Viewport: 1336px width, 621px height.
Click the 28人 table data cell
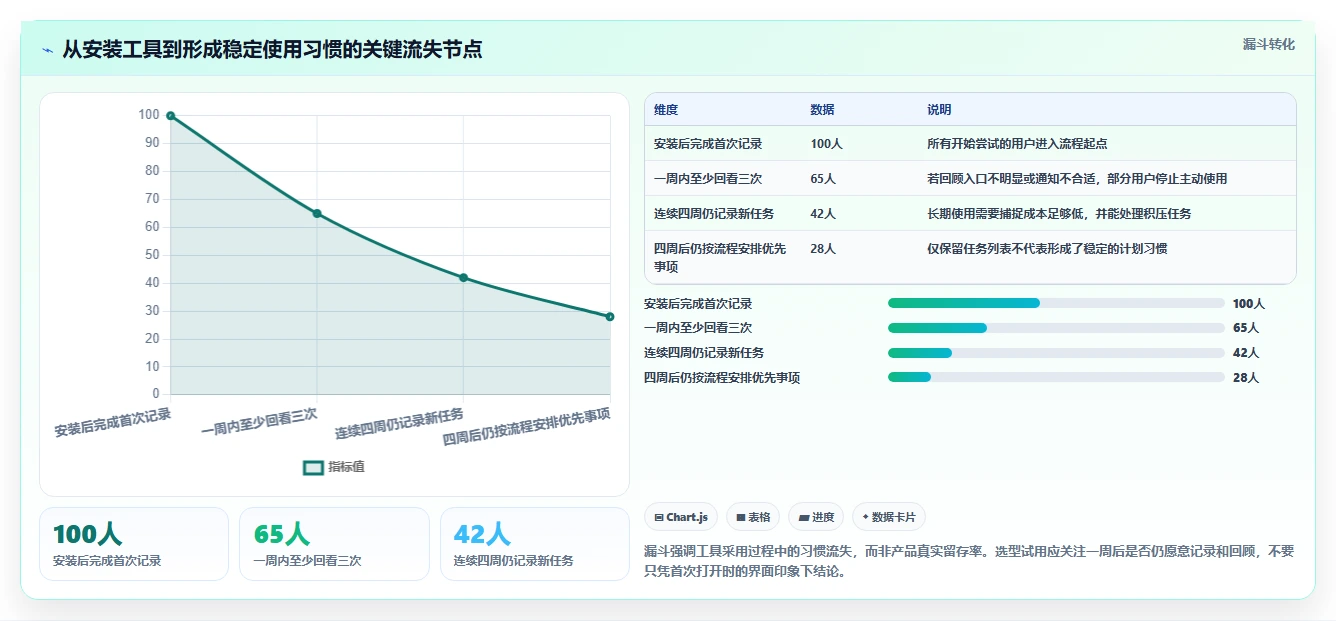point(823,249)
